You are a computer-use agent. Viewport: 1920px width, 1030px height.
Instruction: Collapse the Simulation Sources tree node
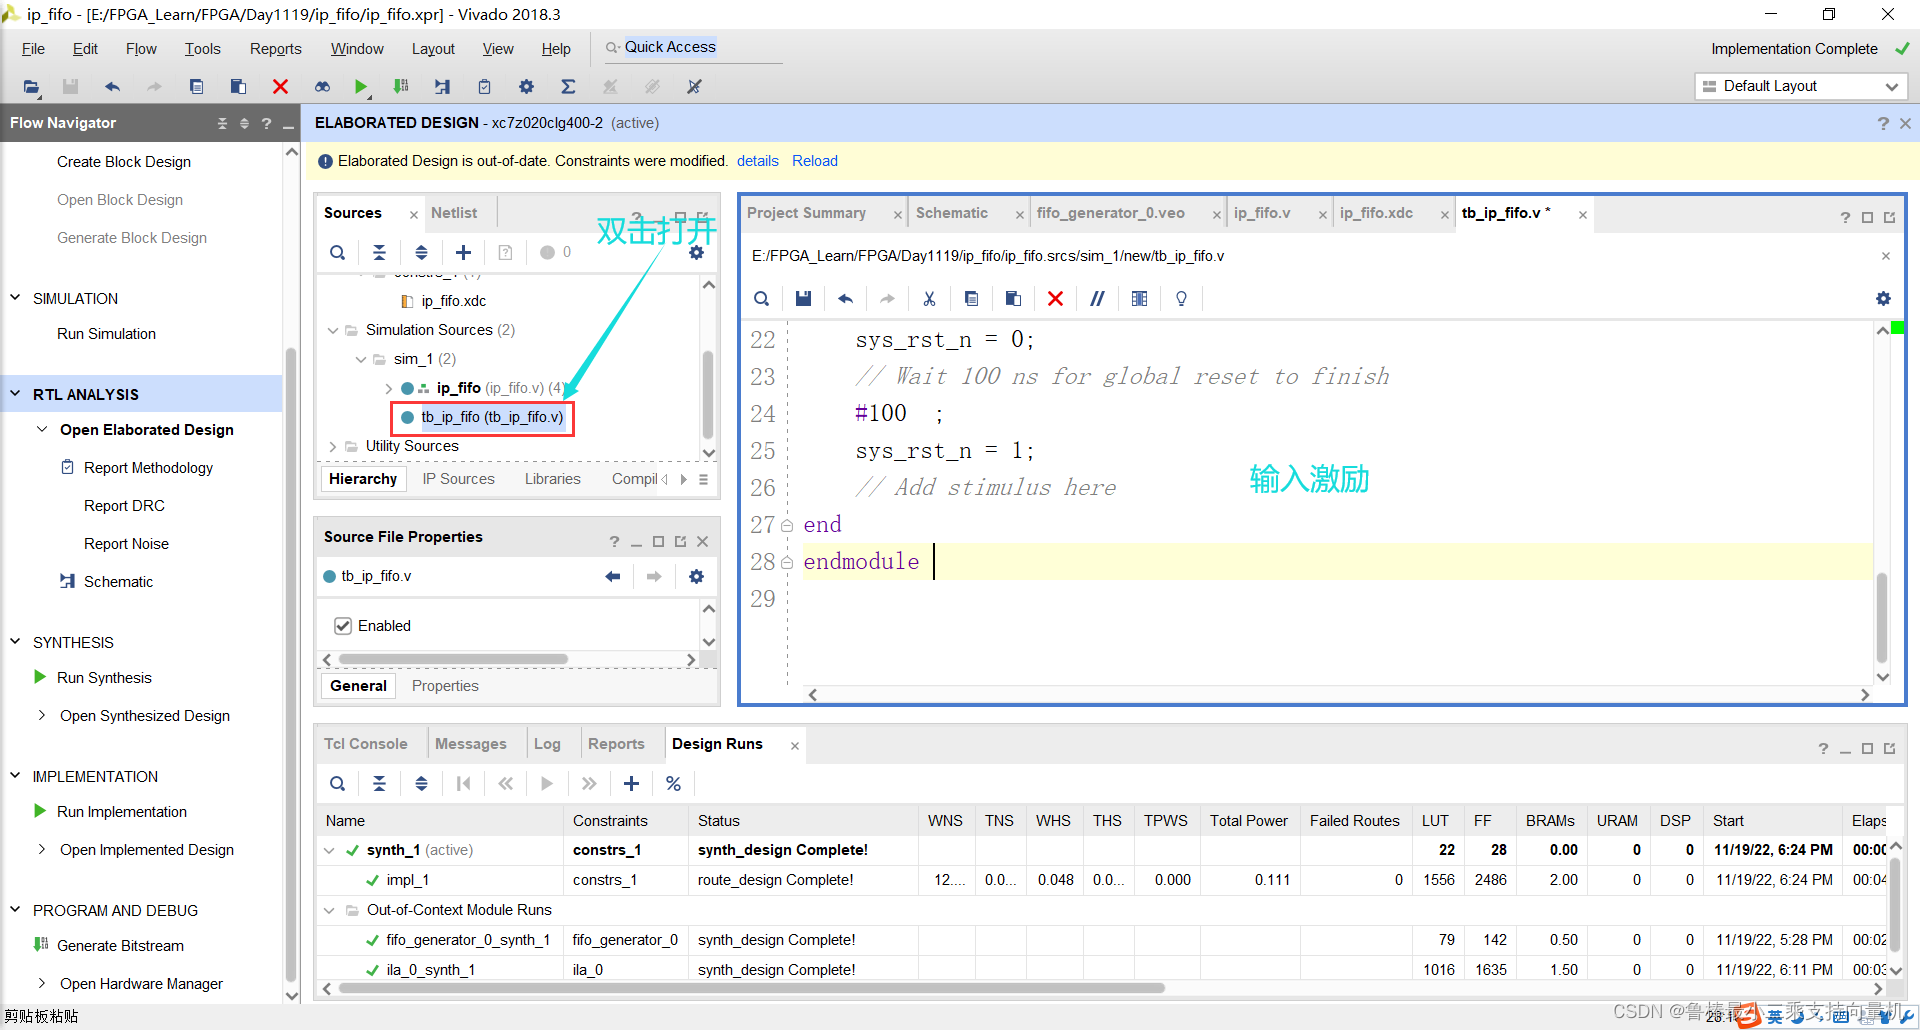tap(333, 330)
